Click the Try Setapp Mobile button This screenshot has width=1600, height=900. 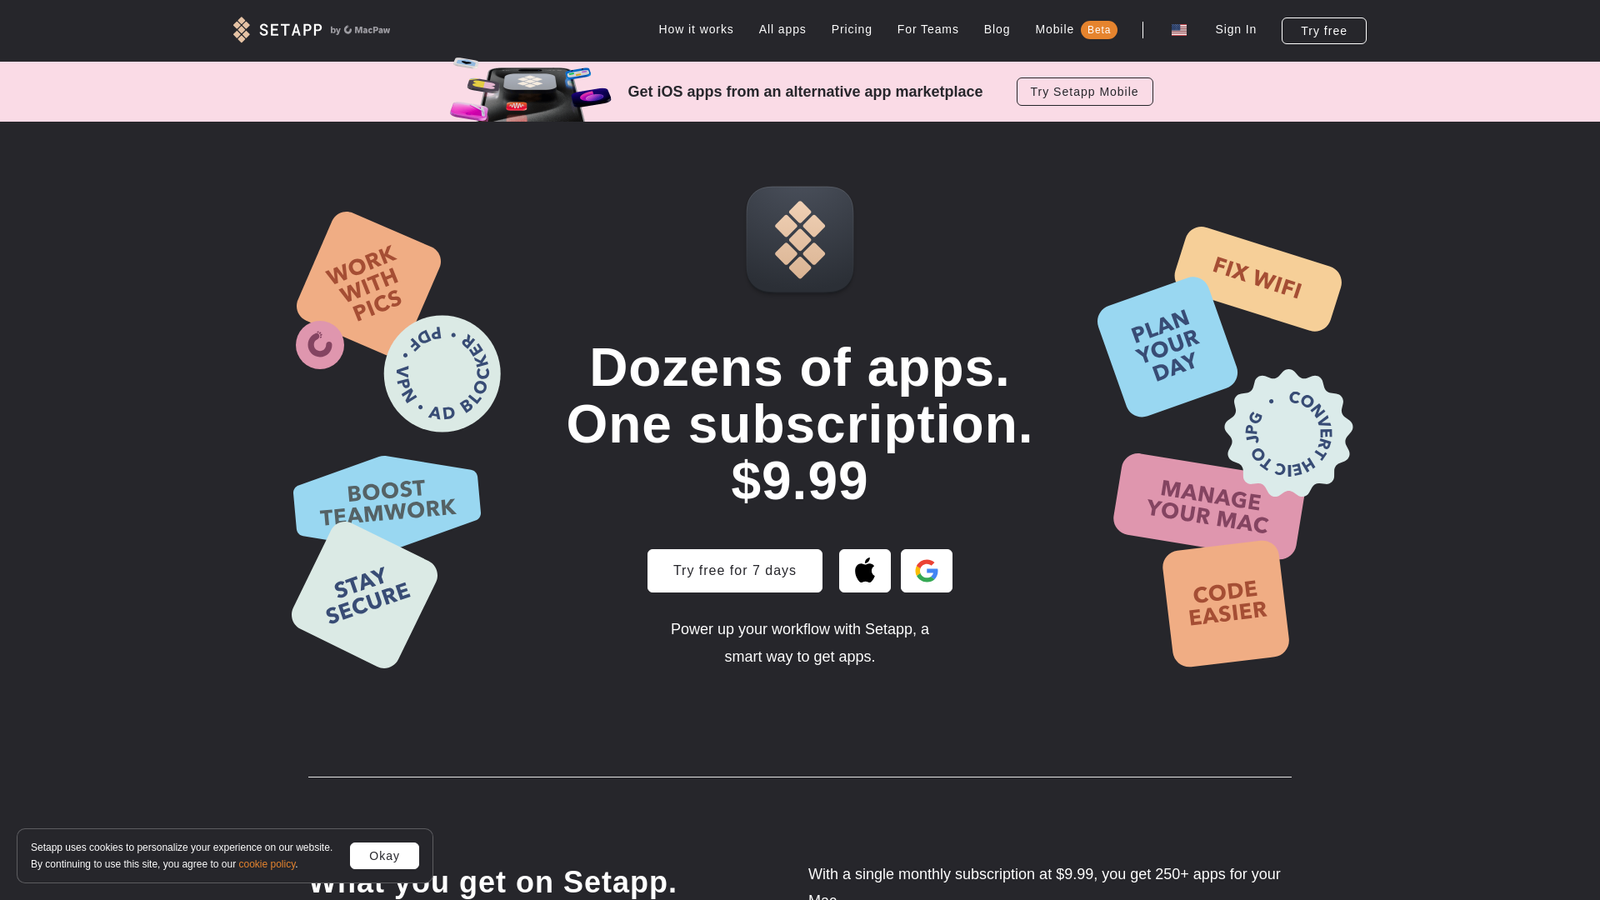1085,92
